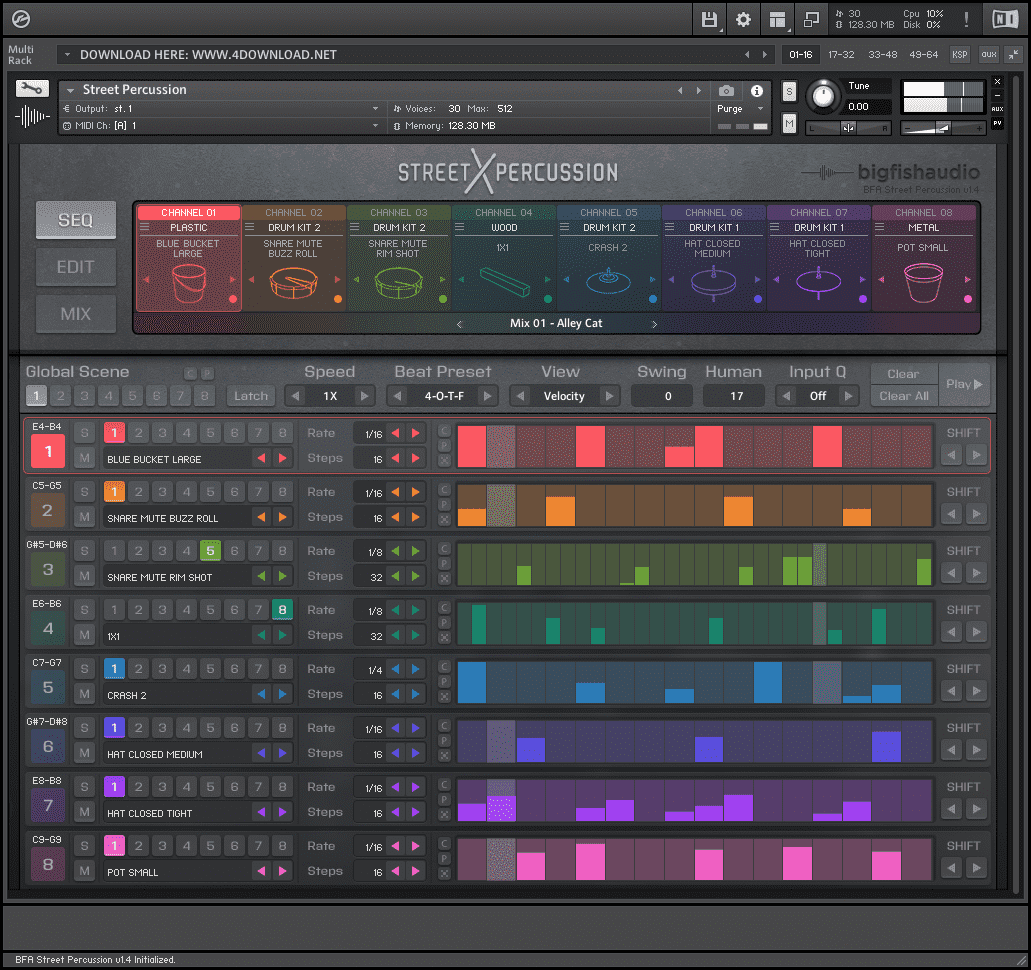Open the Output st. 1 dropdown
1031x970 pixels.
tap(375, 109)
